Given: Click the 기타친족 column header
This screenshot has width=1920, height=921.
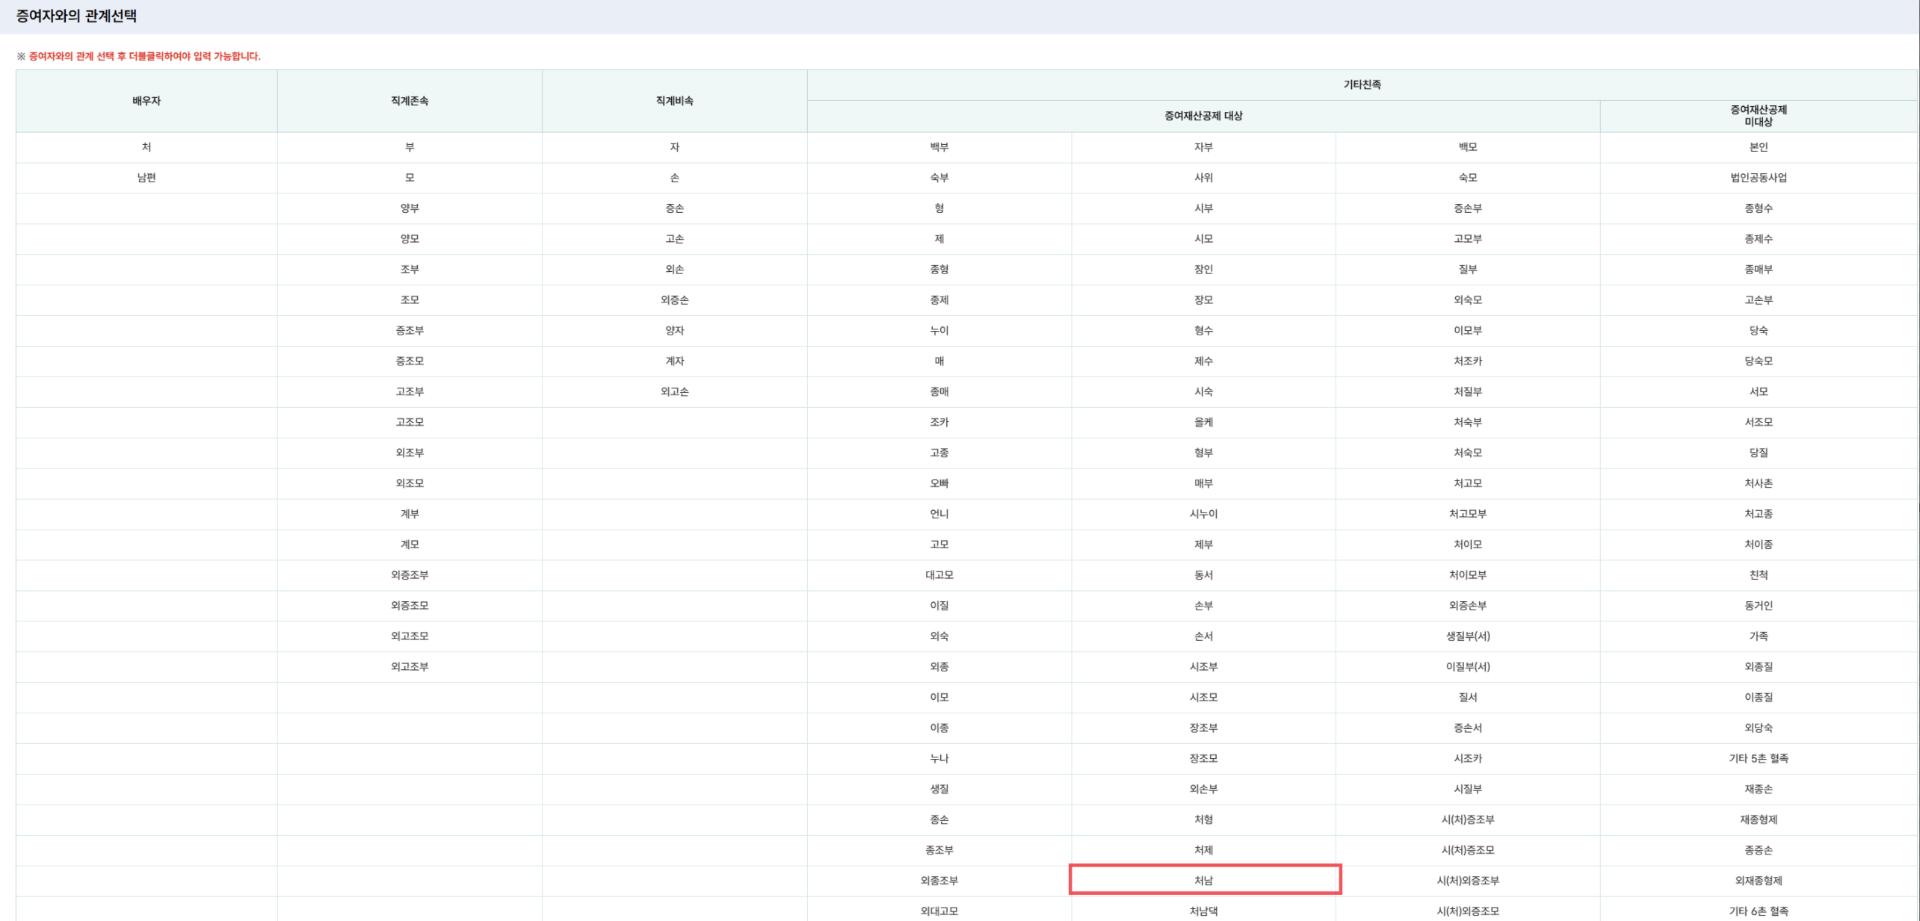Looking at the screenshot, I should [1362, 85].
